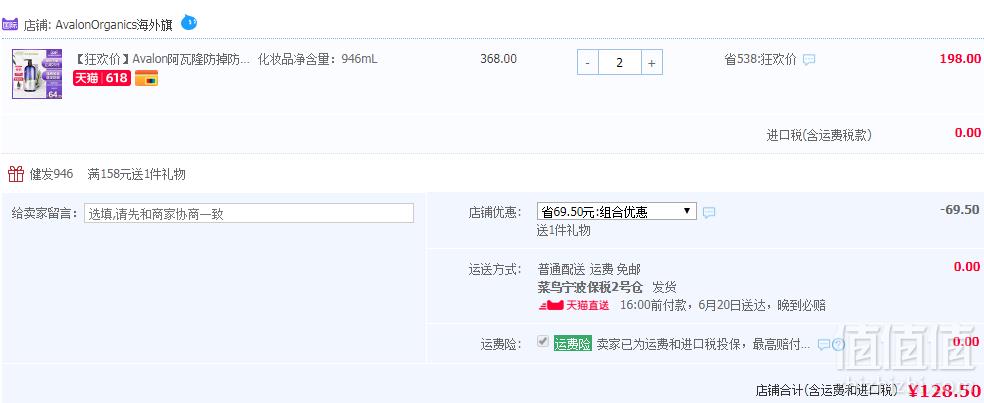The height and width of the screenshot is (403, 984).
Task: Click the Tmall 618 promotion badge
Action: tap(102, 78)
